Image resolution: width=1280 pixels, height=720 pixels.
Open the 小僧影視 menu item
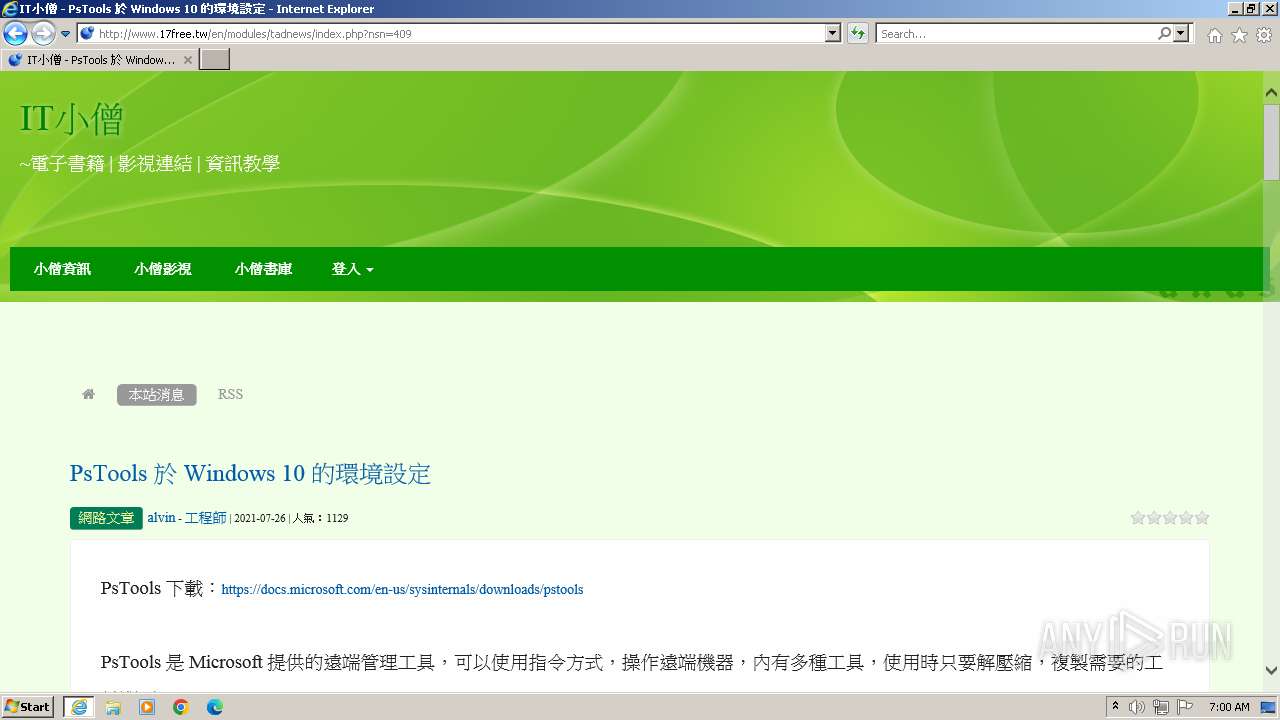(x=163, y=269)
